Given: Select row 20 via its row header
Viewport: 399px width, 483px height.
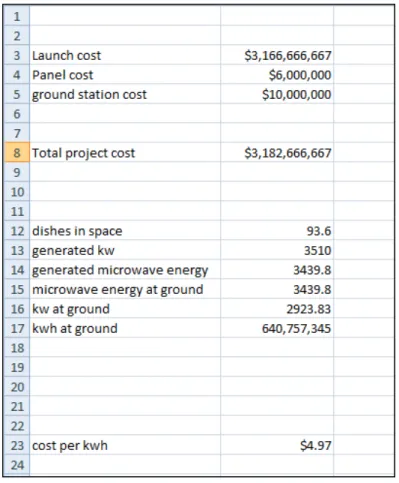Looking at the screenshot, I should click(x=17, y=387).
